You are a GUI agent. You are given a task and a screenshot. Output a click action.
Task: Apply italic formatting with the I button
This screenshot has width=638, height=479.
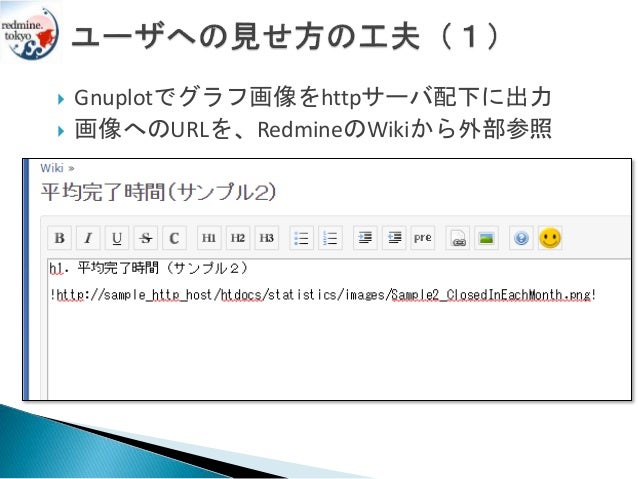click(88, 238)
